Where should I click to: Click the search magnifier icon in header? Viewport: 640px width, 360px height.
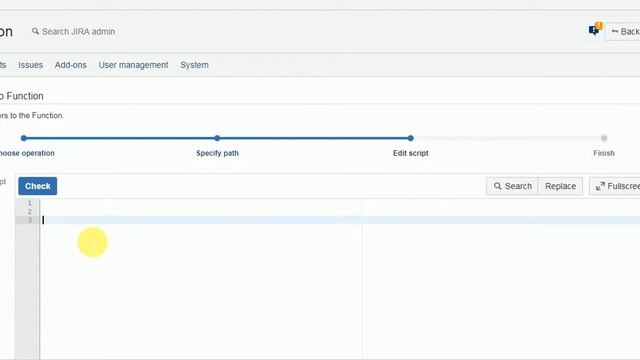[x=36, y=31]
